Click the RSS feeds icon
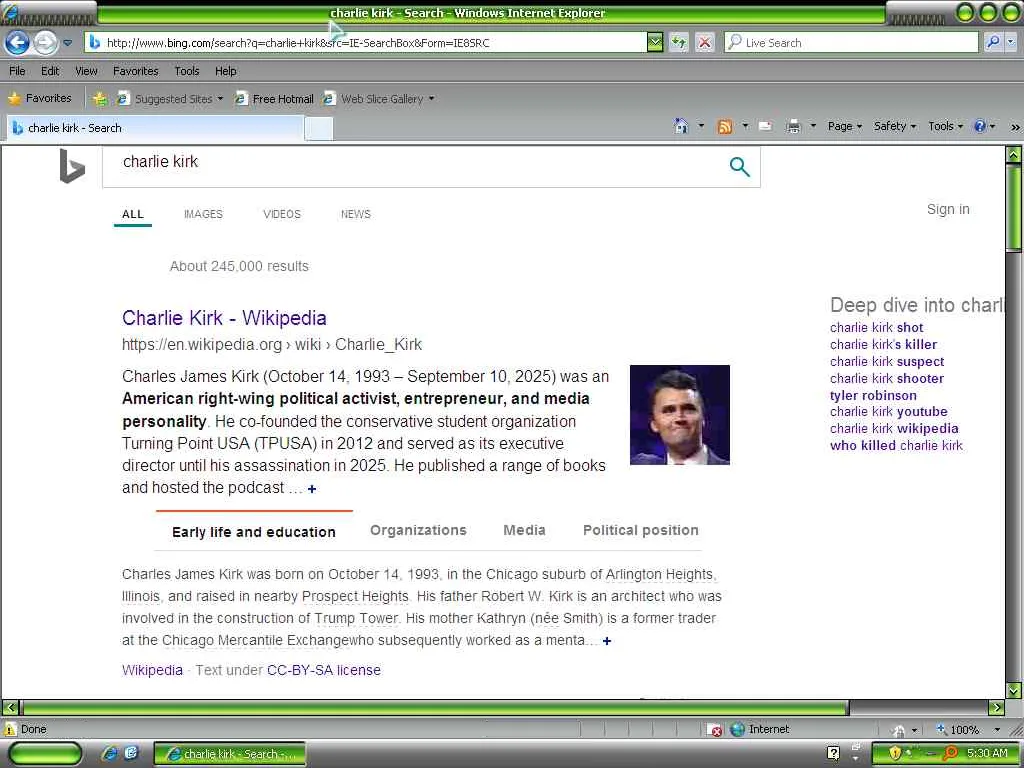The image size is (1024, 768). click(724, 127)
